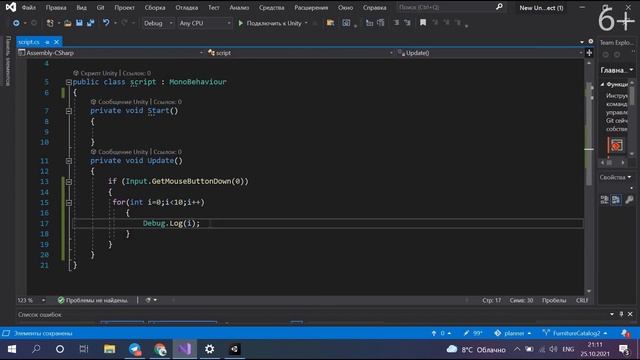Image resolution: width=640 pixels, height=360 pixels.
Task: Click the pending changes pencil indicator 99*
Action: click(x=473, y=333)
